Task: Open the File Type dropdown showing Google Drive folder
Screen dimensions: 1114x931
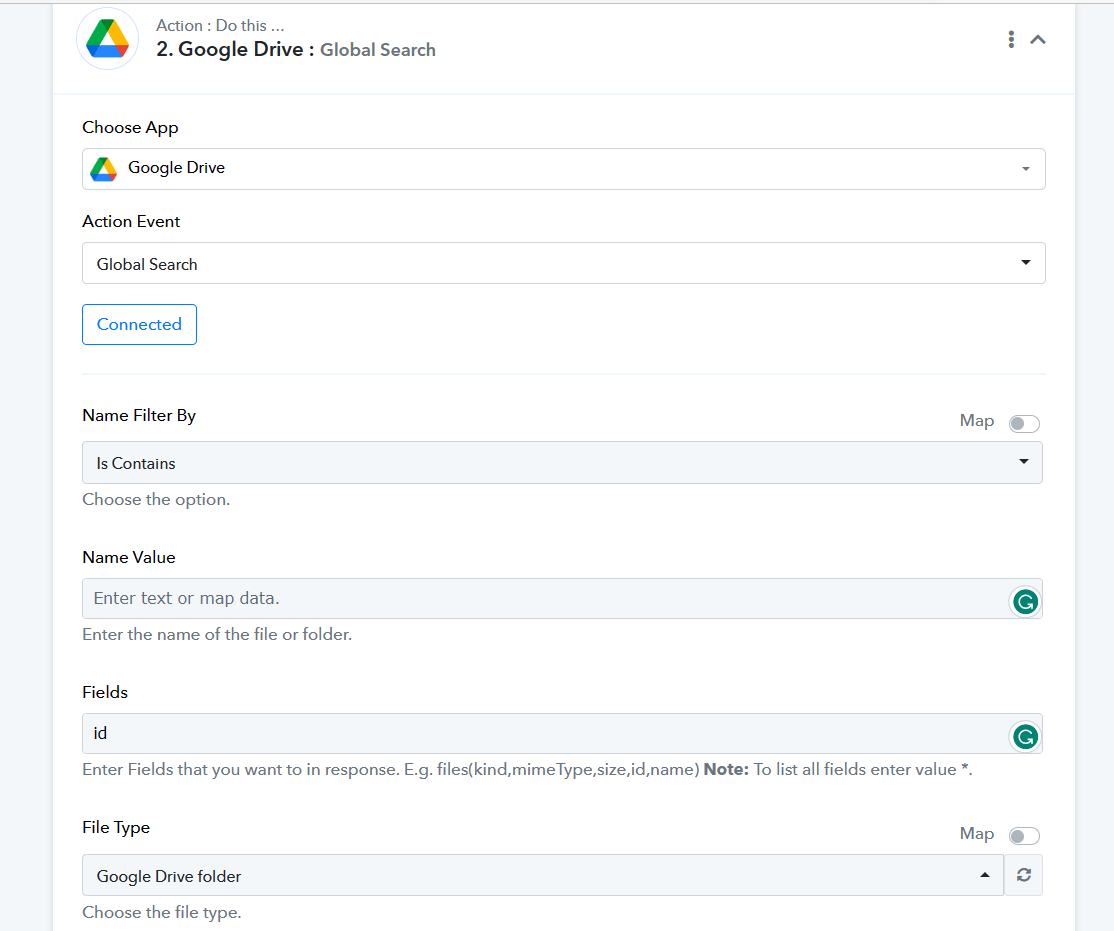Action: click(543, 876)
